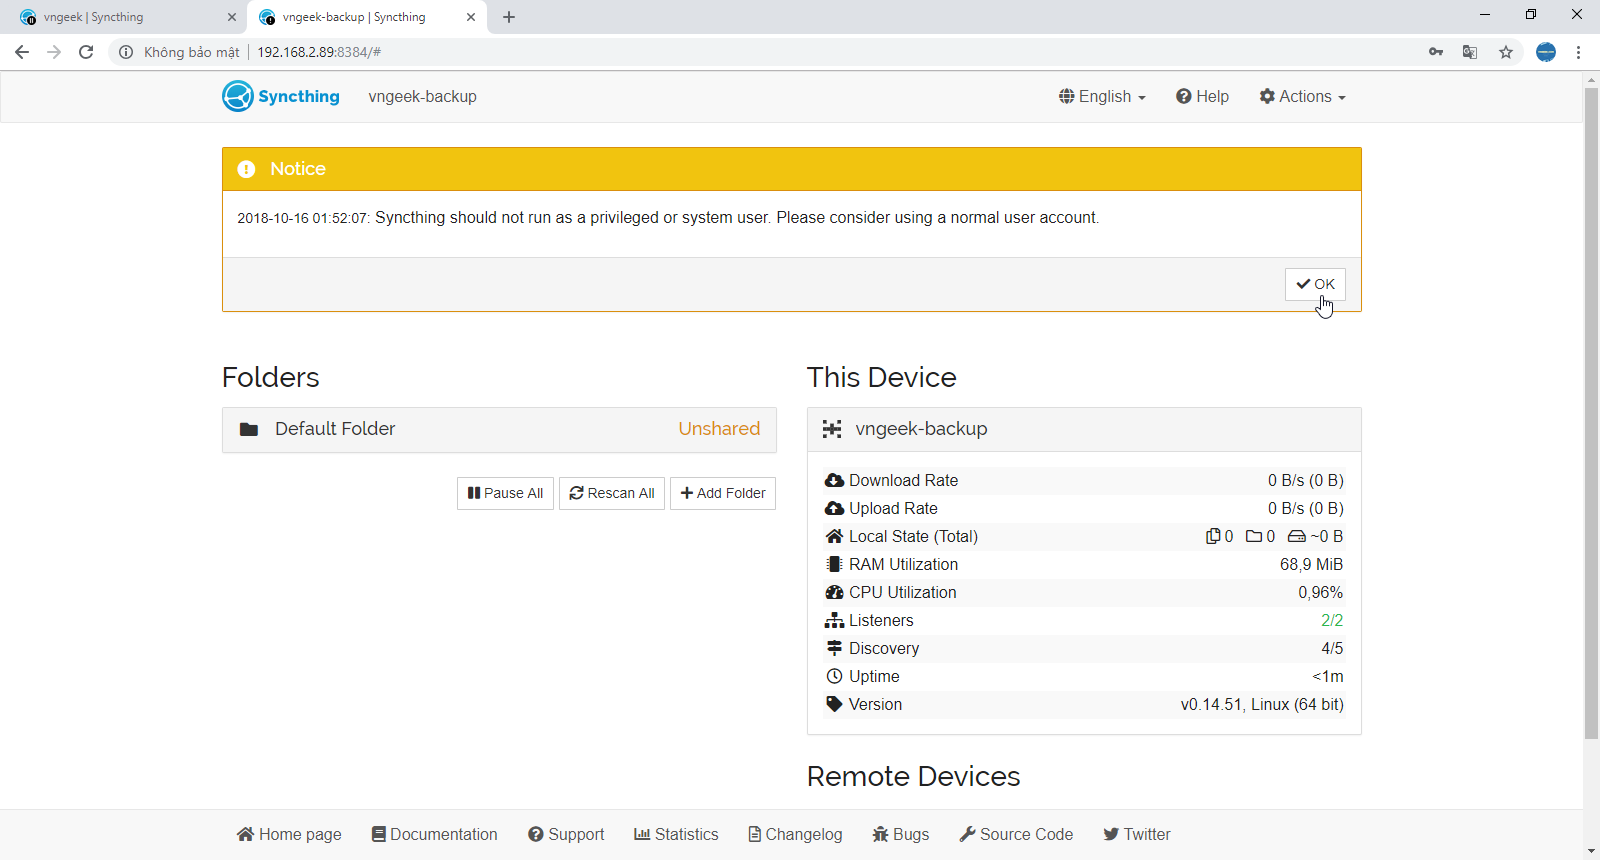Screen dimensions: 1600x860
Task: Click the Listeners 2/2 value
Action: 1332,620
